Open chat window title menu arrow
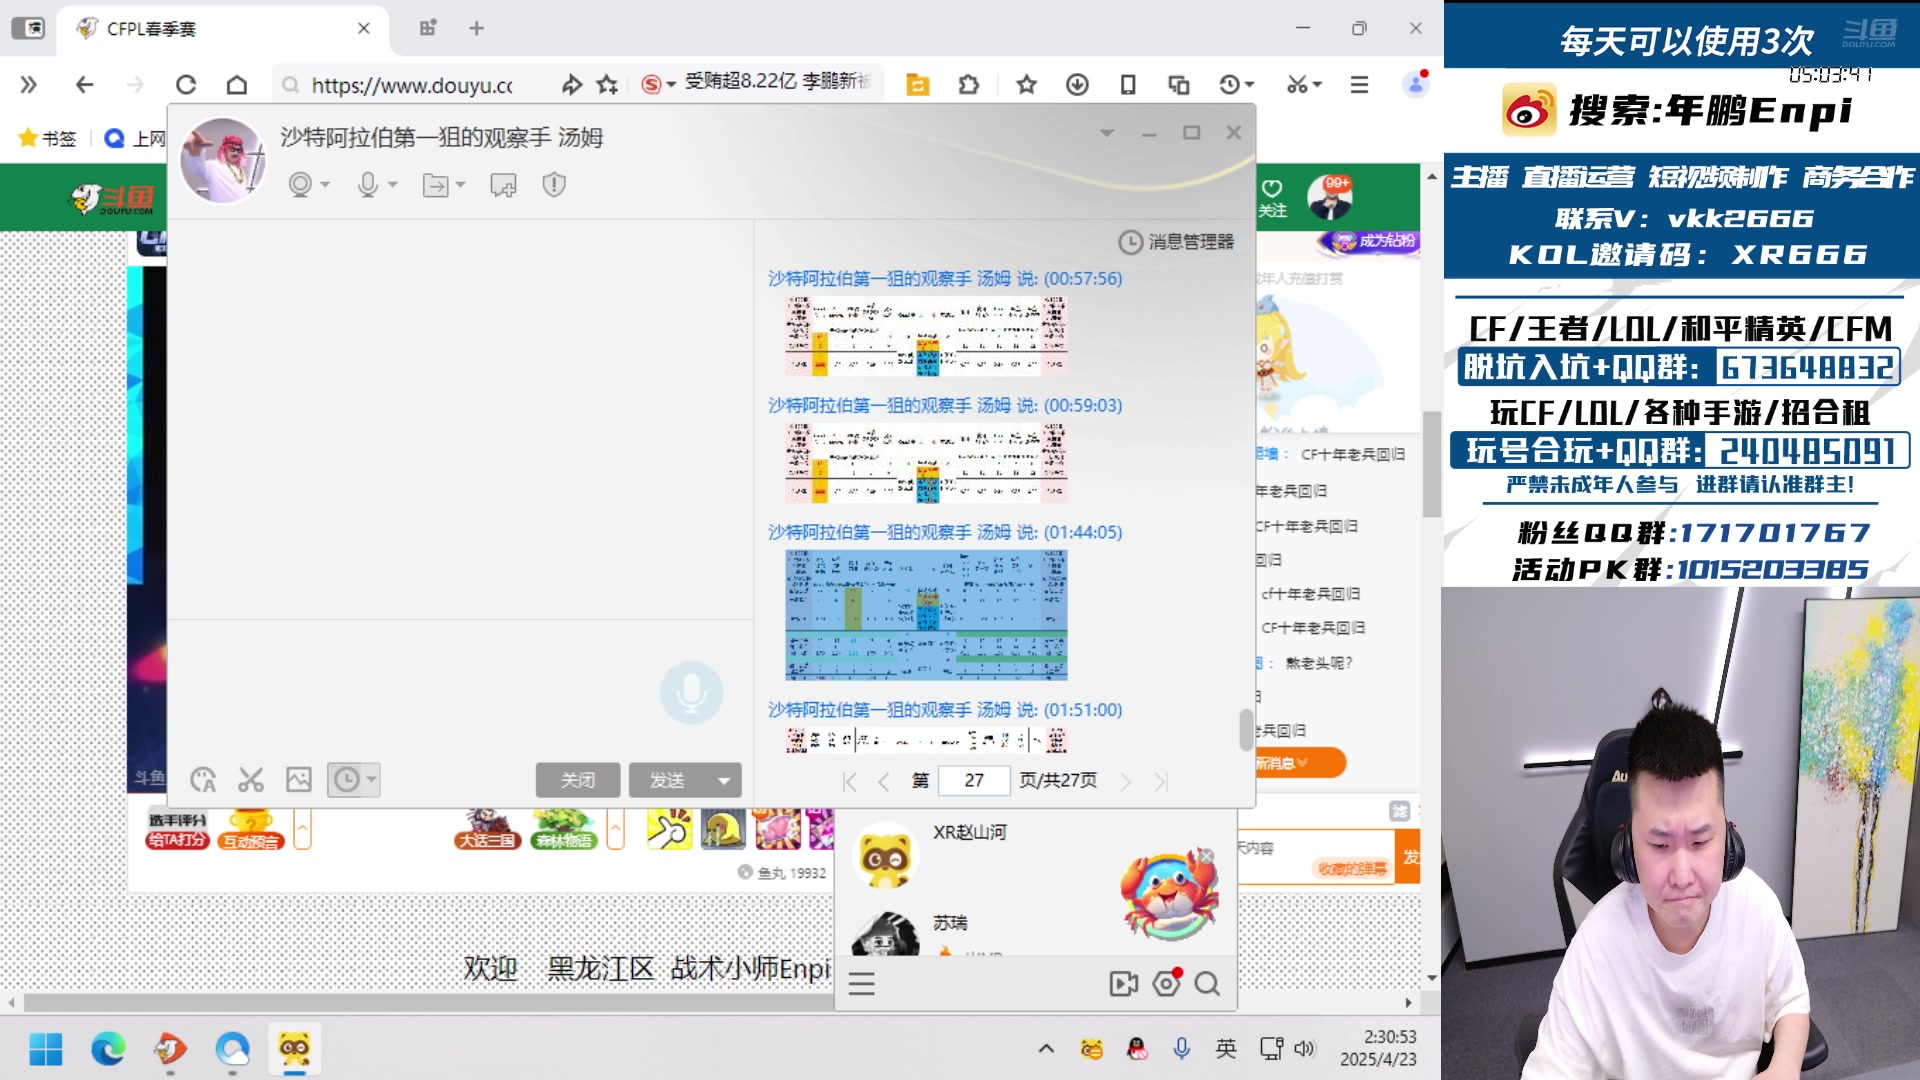Screen dimensions: 1920x1080 1107,133
